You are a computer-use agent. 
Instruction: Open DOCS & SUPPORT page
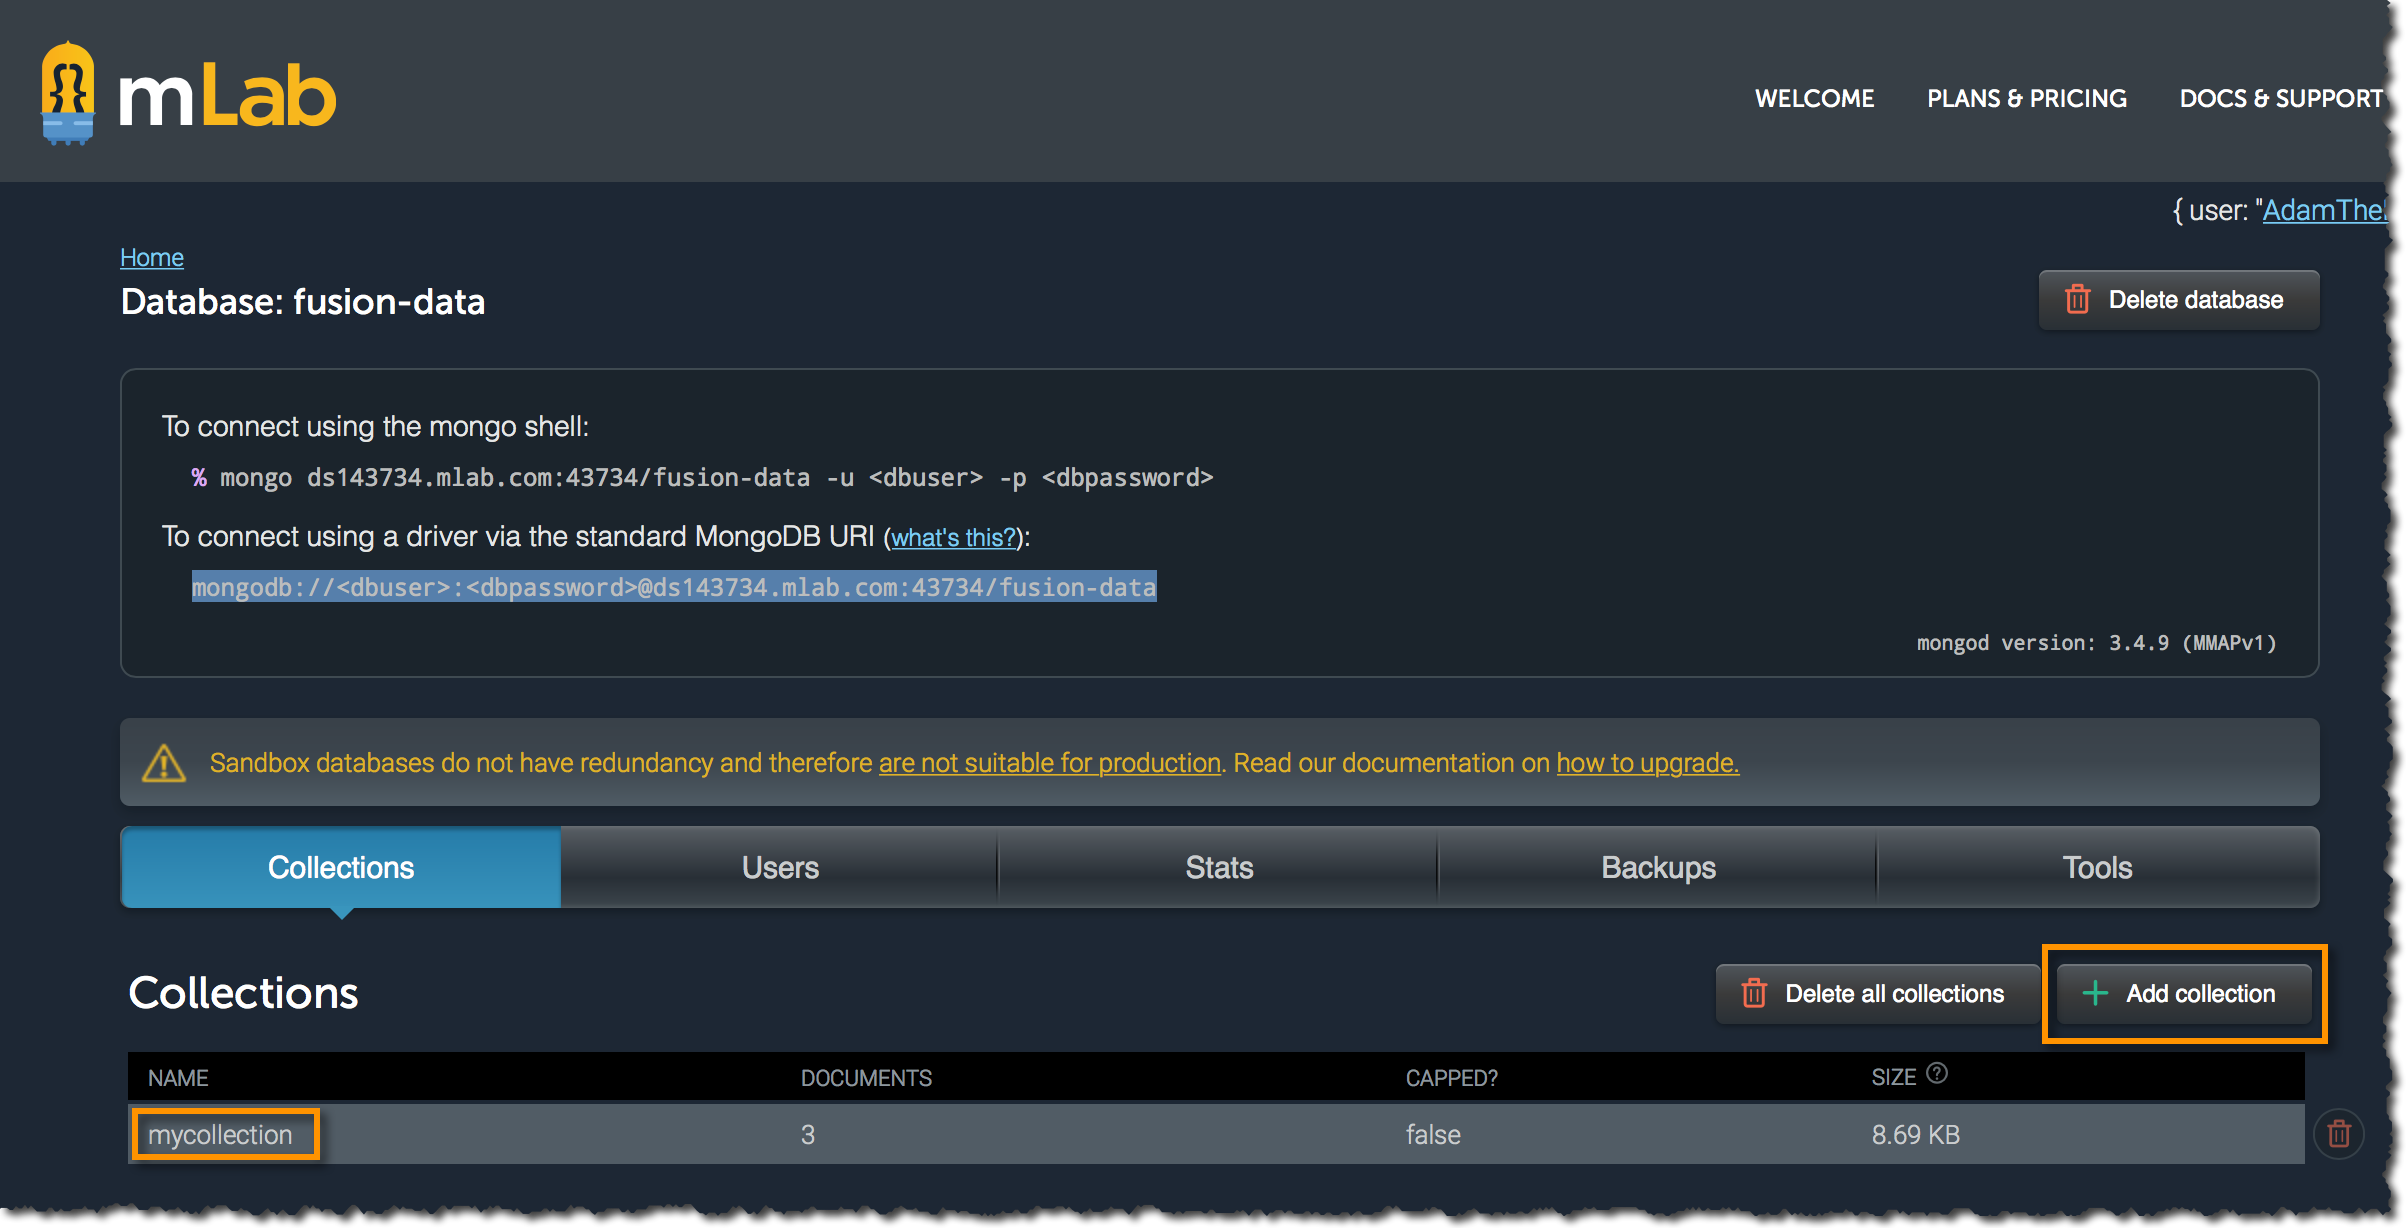click(2281, 98)
